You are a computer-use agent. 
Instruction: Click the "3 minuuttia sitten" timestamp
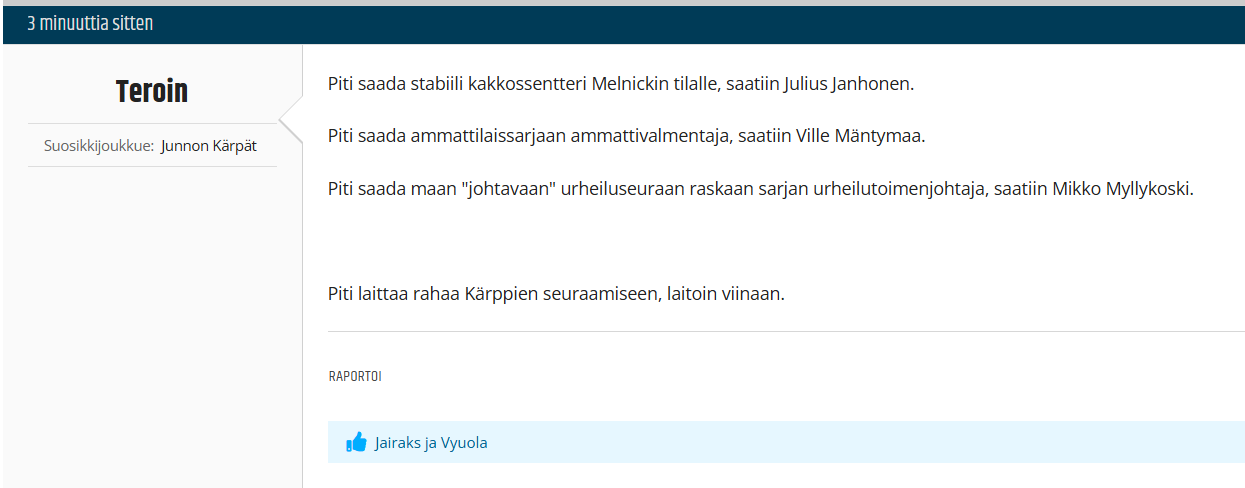(90, 23)
